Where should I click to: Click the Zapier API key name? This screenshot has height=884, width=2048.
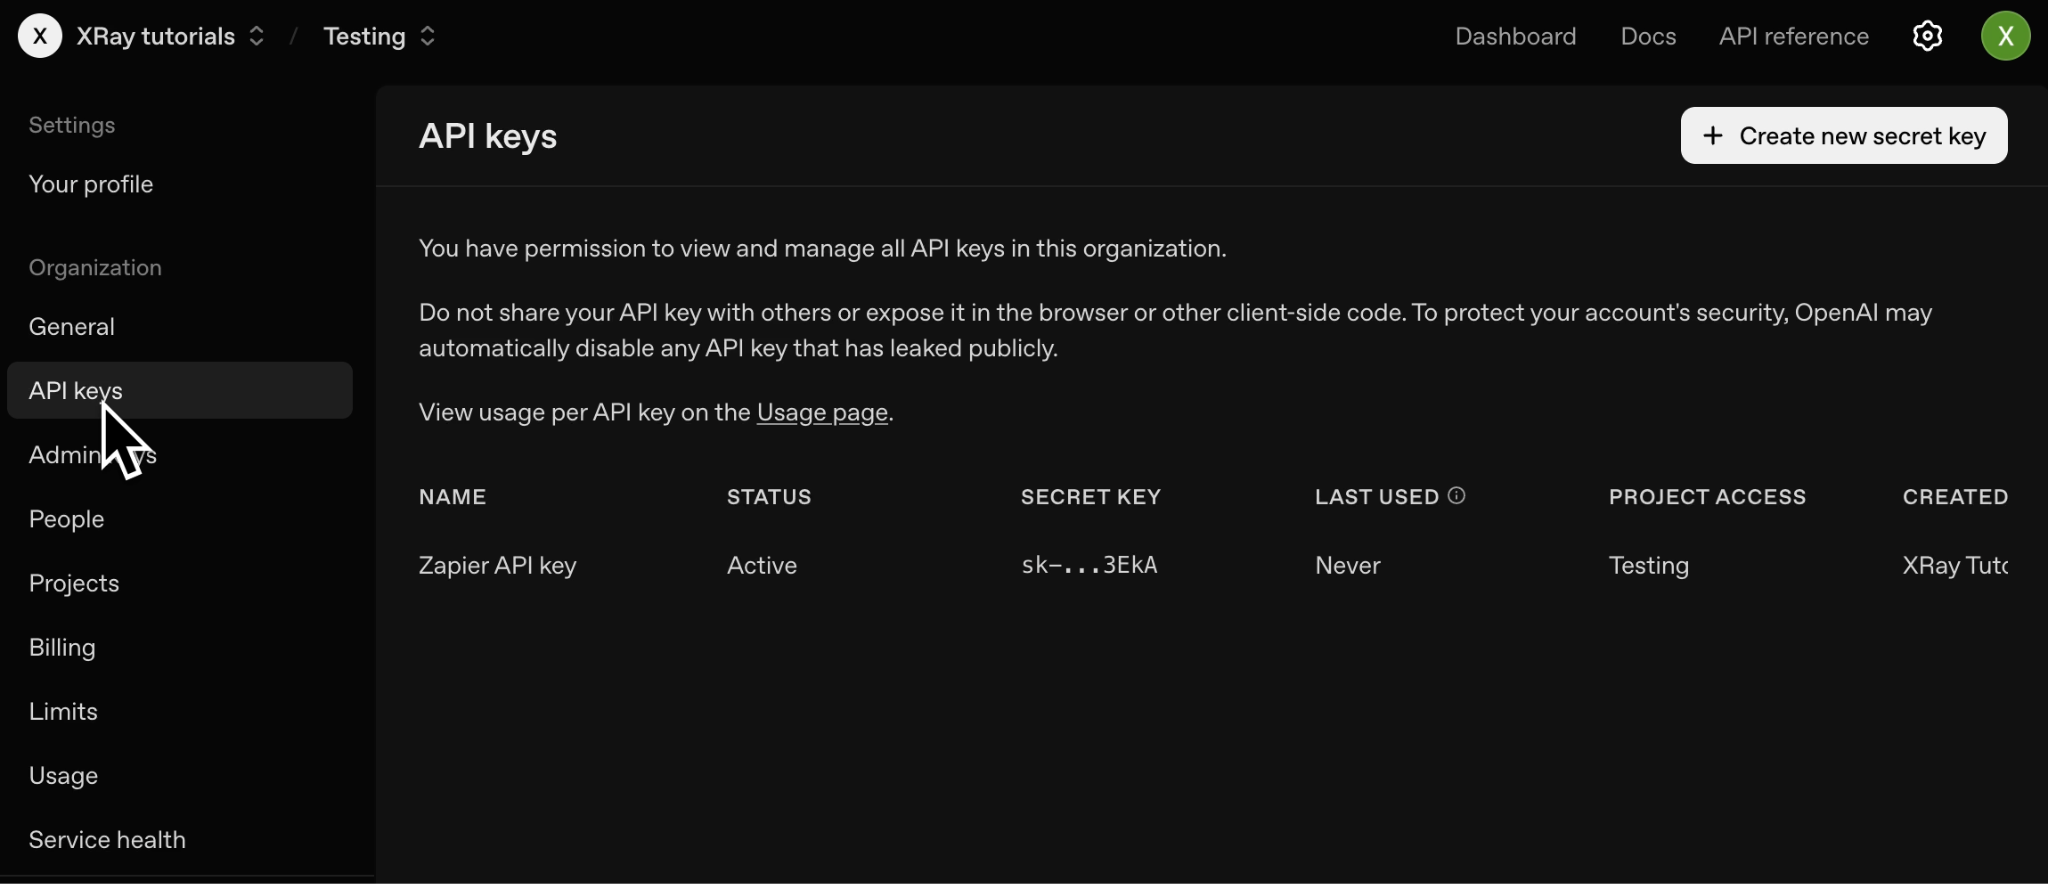[497, 565]
